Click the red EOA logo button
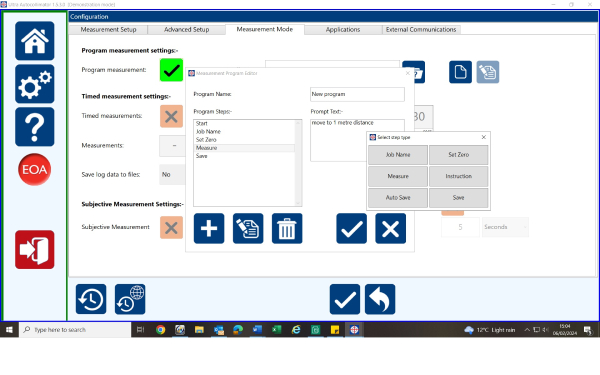 pos(34,169)
